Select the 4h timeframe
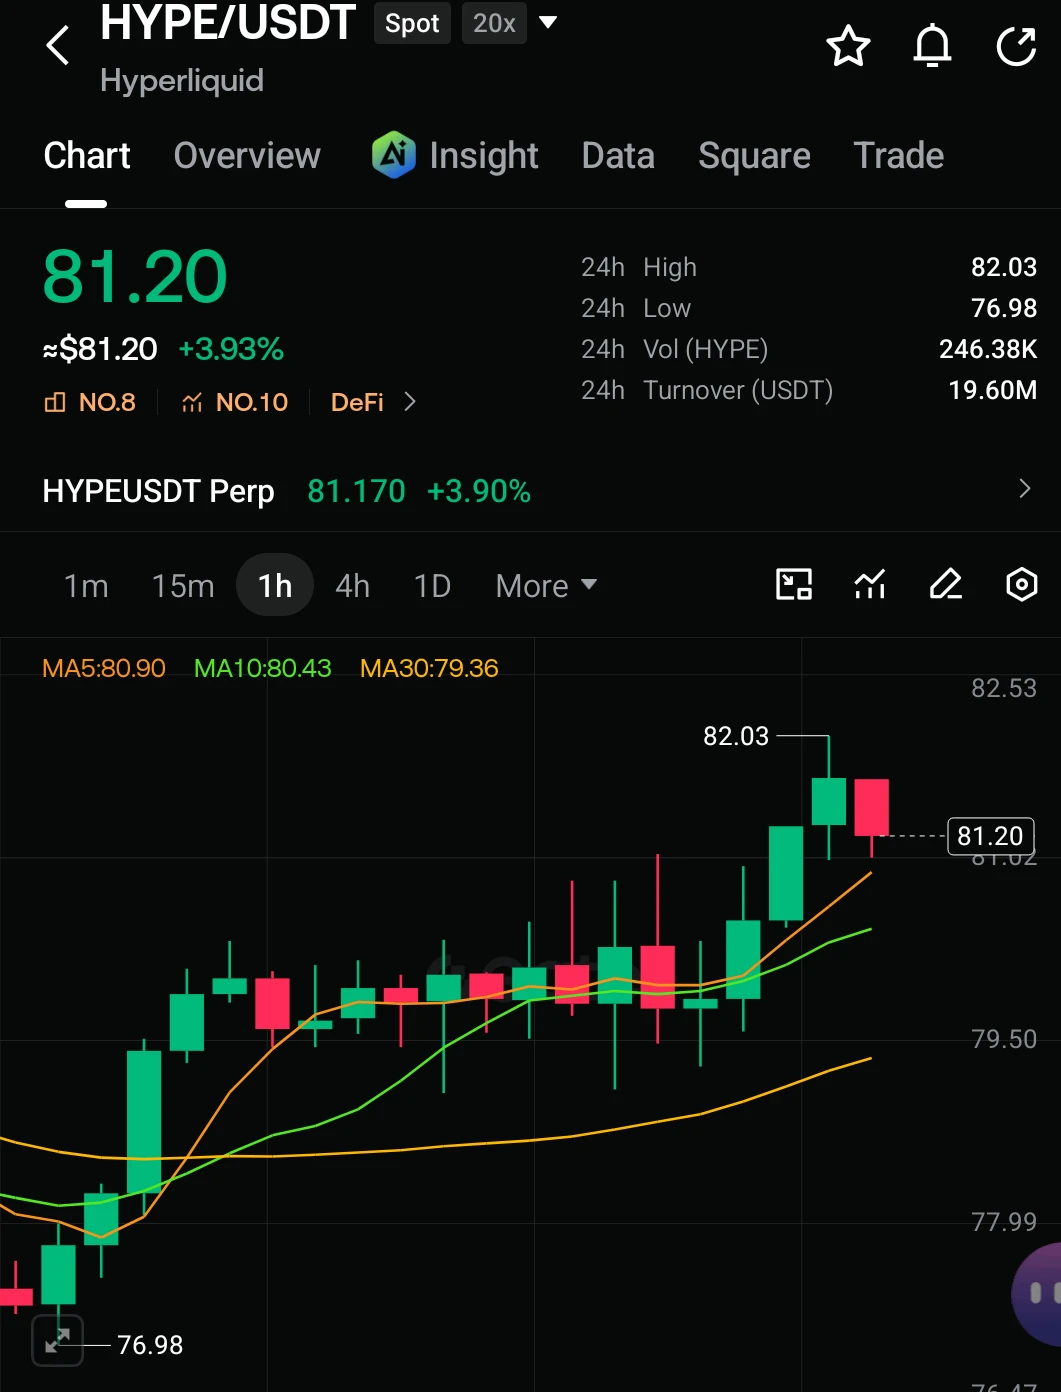The width and height of the screenshot is (1061, 1392). click(352, 585)
